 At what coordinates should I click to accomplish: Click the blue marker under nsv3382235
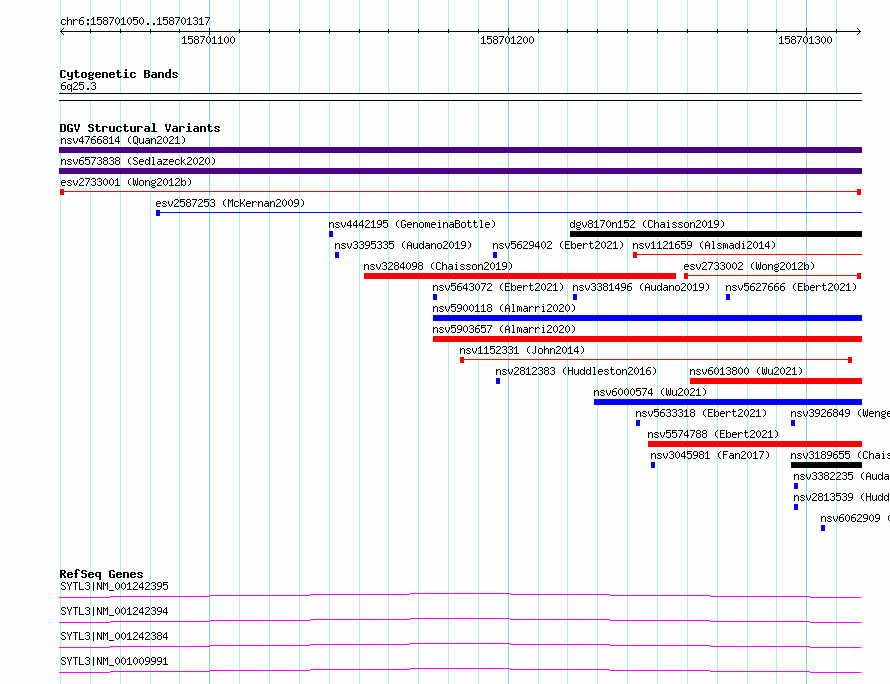coord(796,486)
